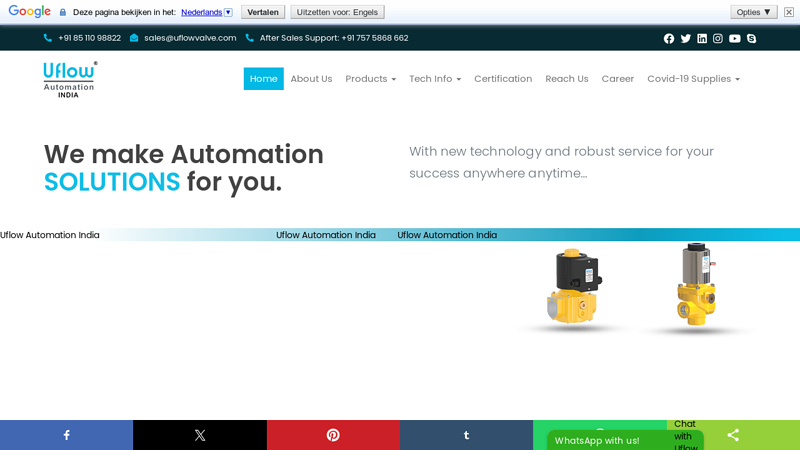Screen dimensions: 800x450
Task: Open the Nederlands language dropdown
Action: click(x=207, y=12)
